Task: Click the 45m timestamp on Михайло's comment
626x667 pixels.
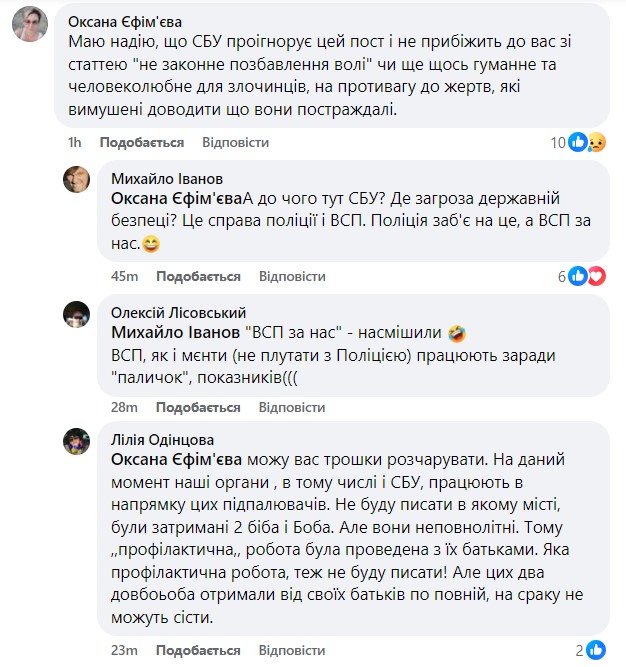Action: [x=124, y=277]
